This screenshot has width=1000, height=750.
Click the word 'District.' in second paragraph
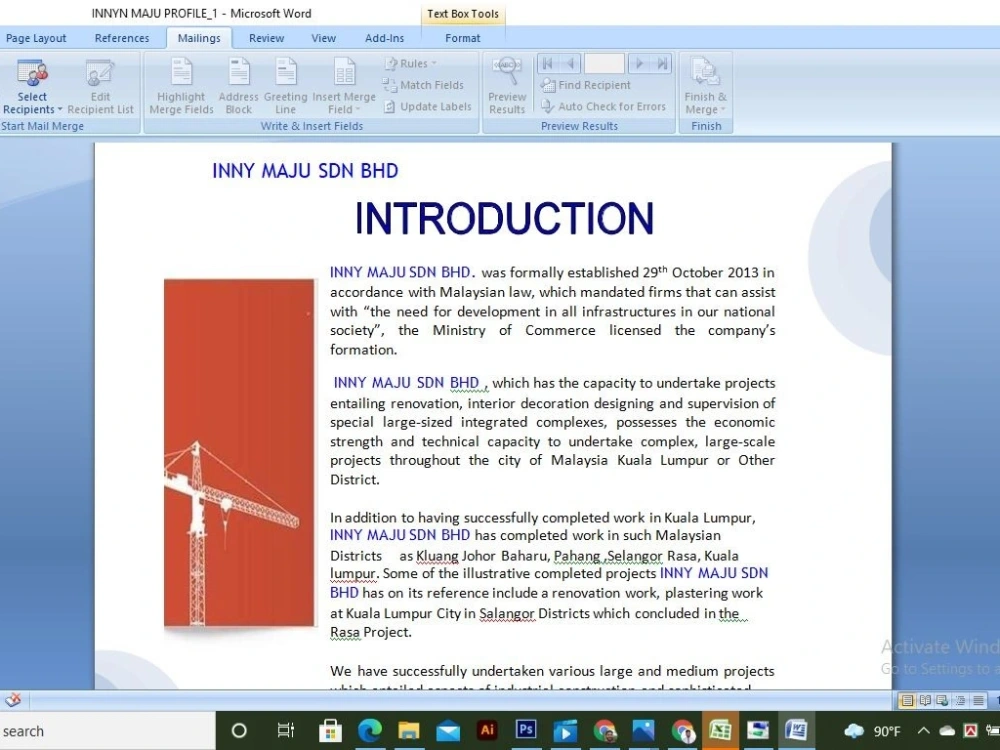coord(355,480)
